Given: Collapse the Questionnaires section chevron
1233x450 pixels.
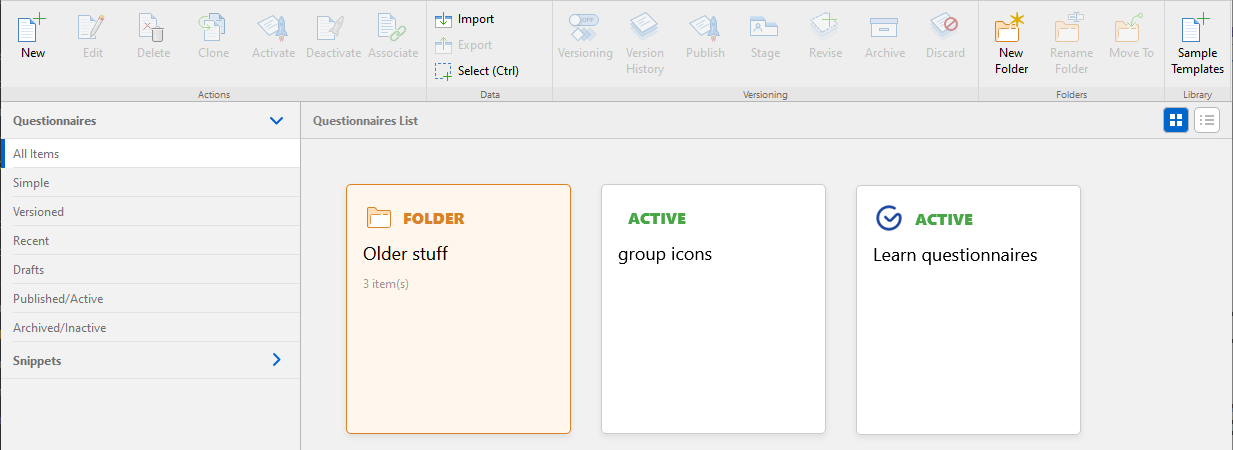Looking at the screenshot, I should coord(277,121).
